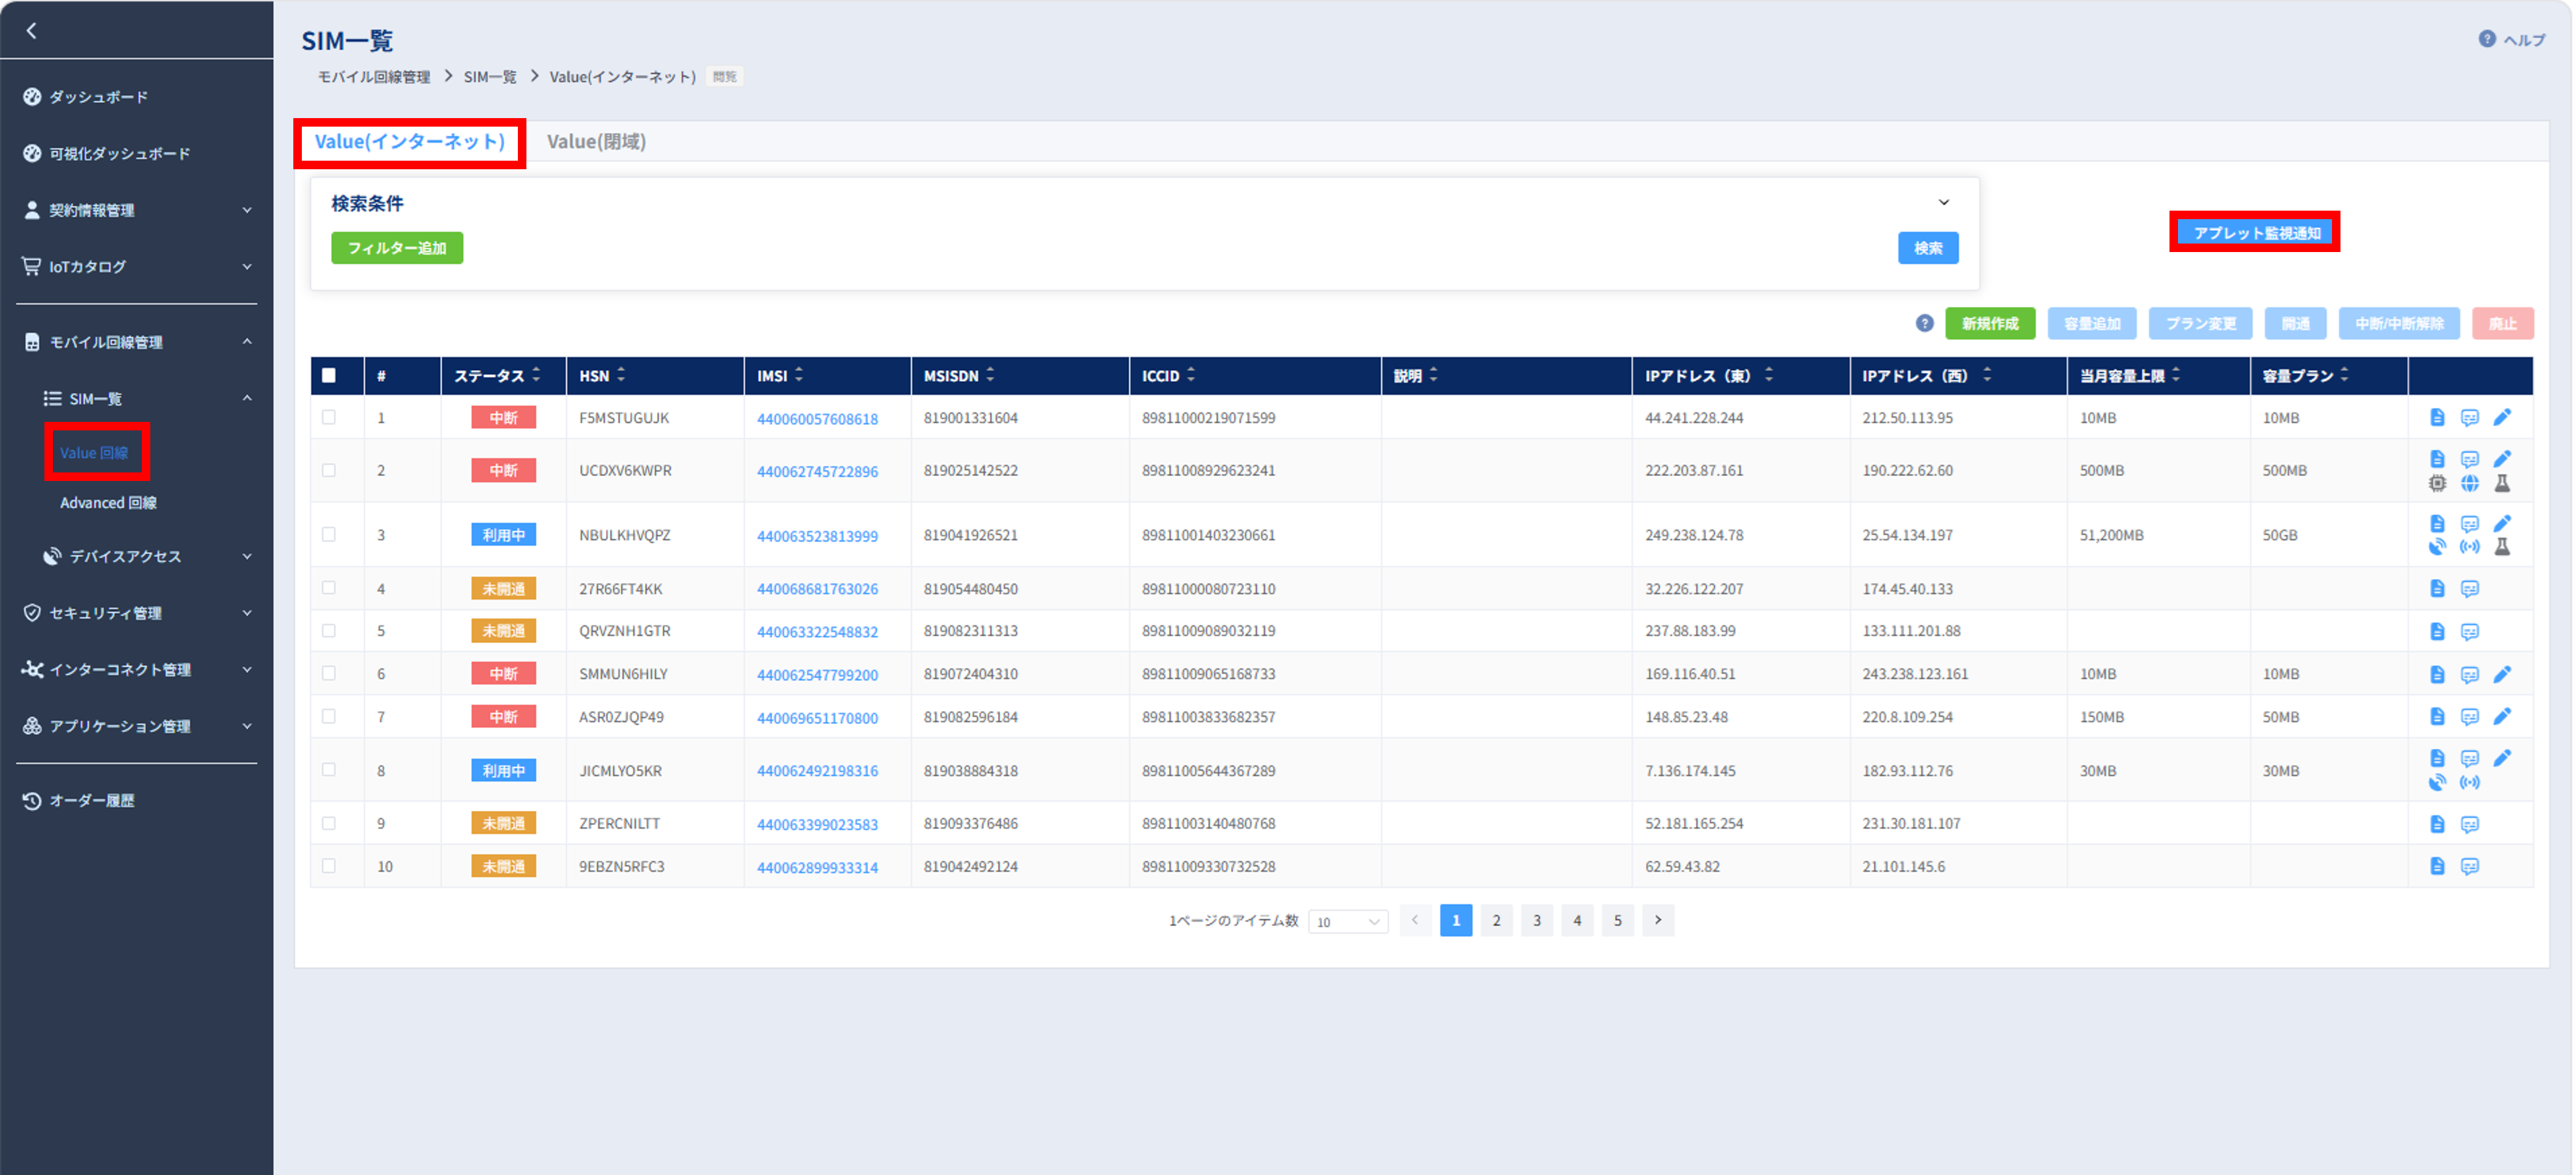Click the 新規作成 button
The image size is (2576, 1175).
(1990, 323)
